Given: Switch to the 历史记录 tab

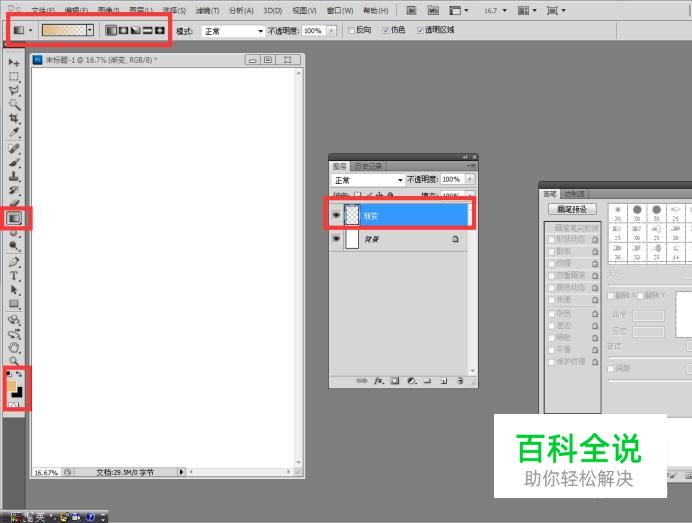Looking at the screenshot, I should pos(368,166).
